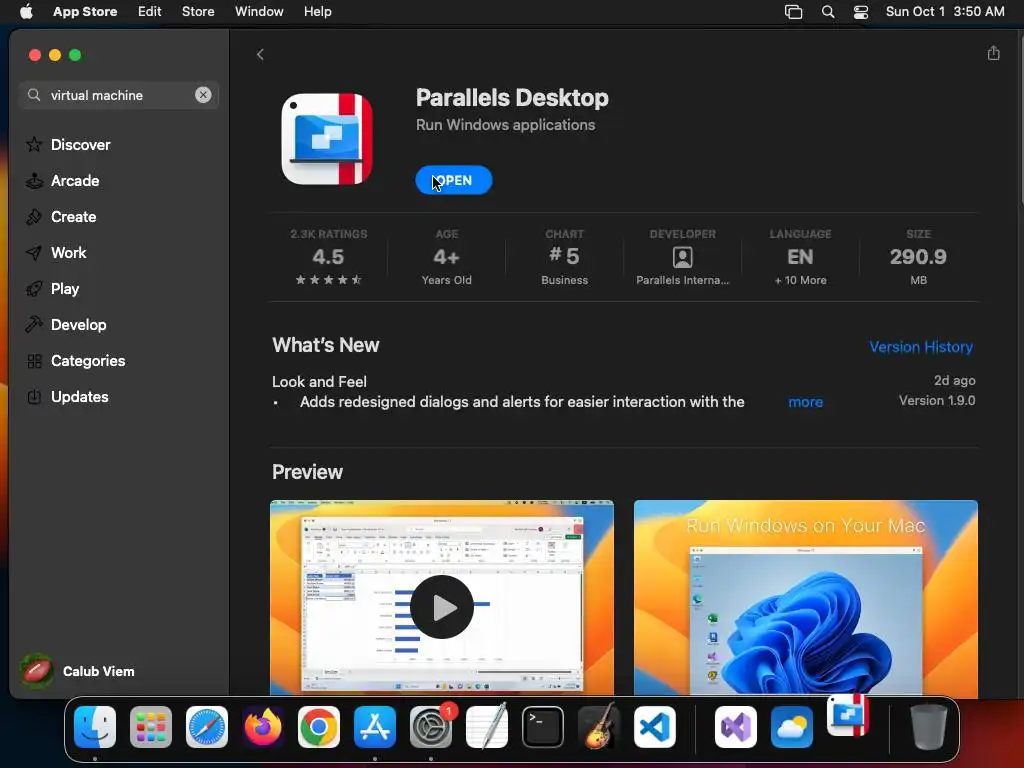Click the Parallels Desktop icon in the Dock

[848, 715]
